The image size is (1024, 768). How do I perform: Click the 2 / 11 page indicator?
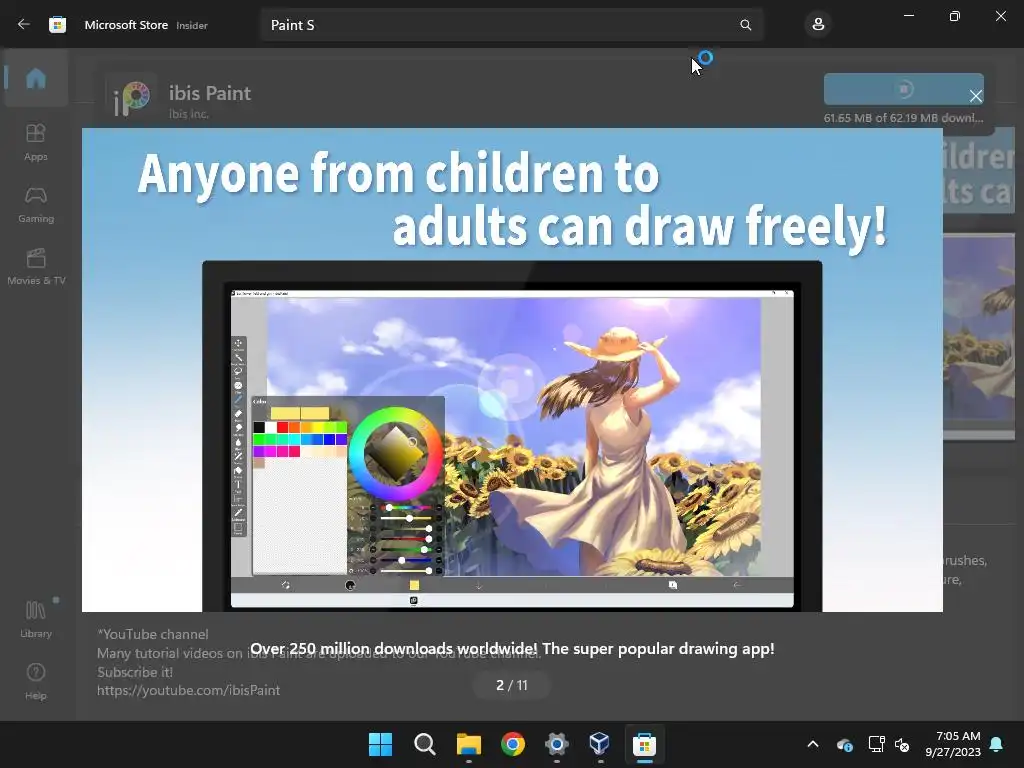[x=511, y=685]
